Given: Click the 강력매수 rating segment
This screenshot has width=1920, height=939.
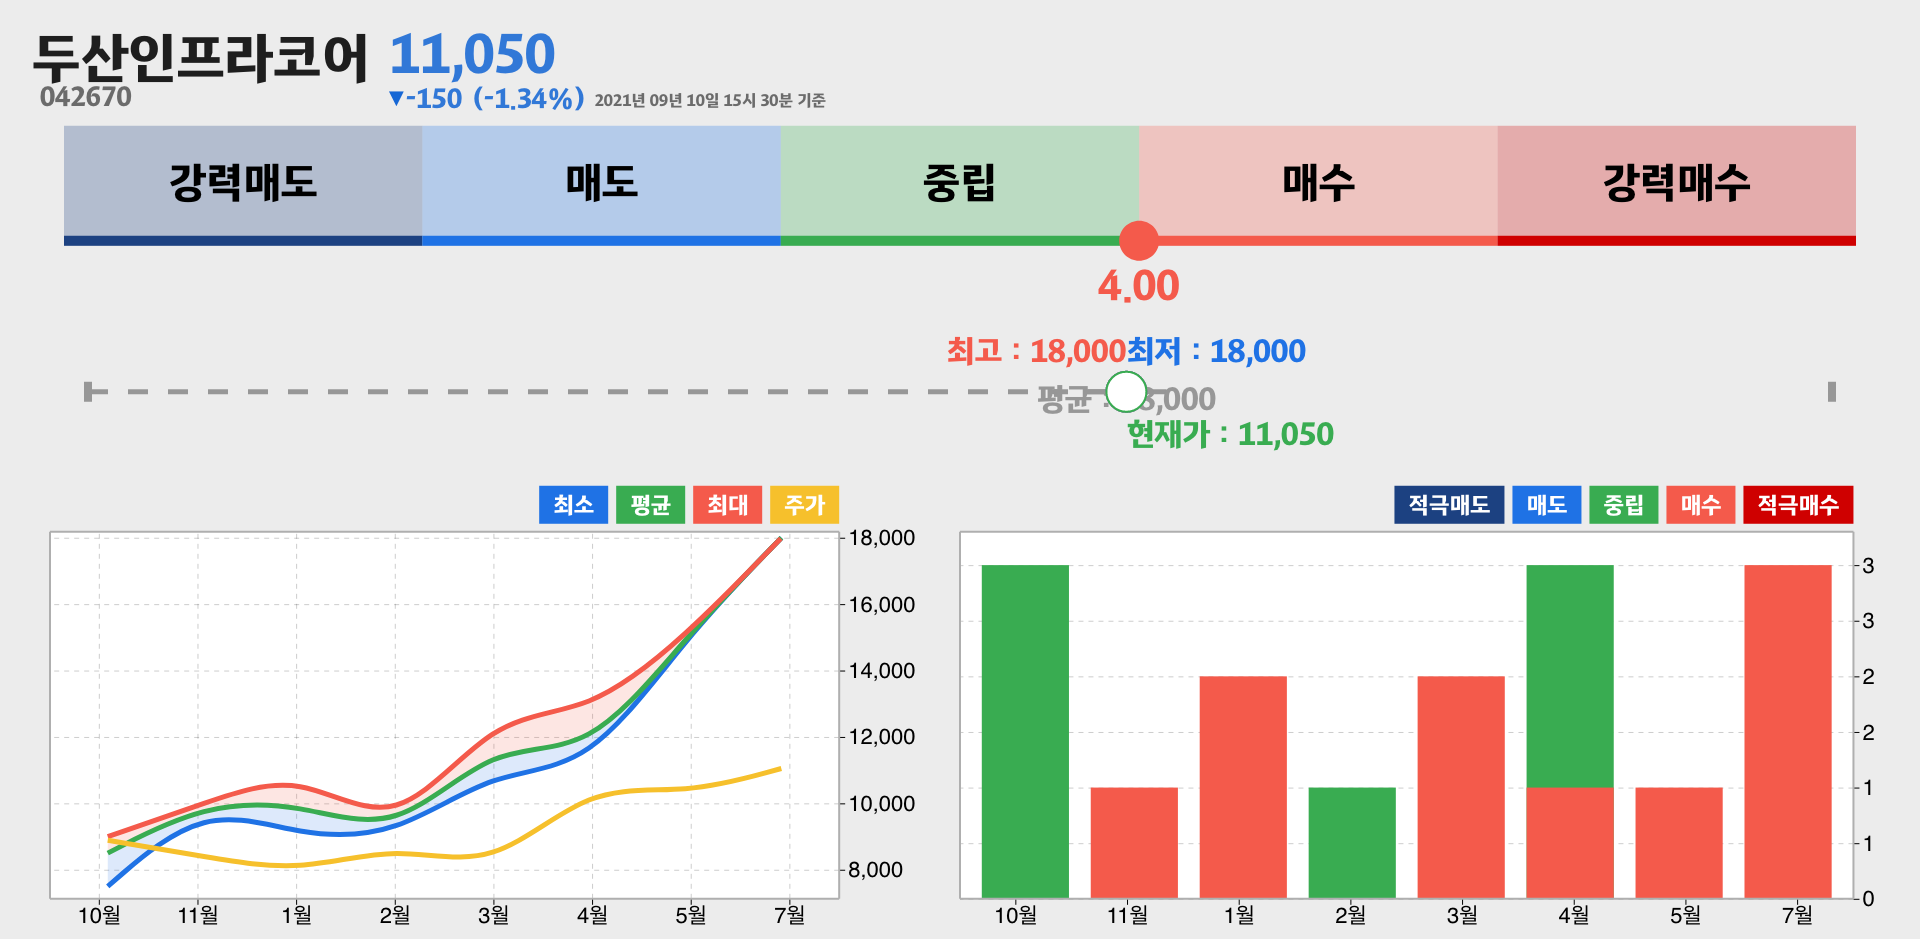Looking at the screenshot, I should 1677,185.
